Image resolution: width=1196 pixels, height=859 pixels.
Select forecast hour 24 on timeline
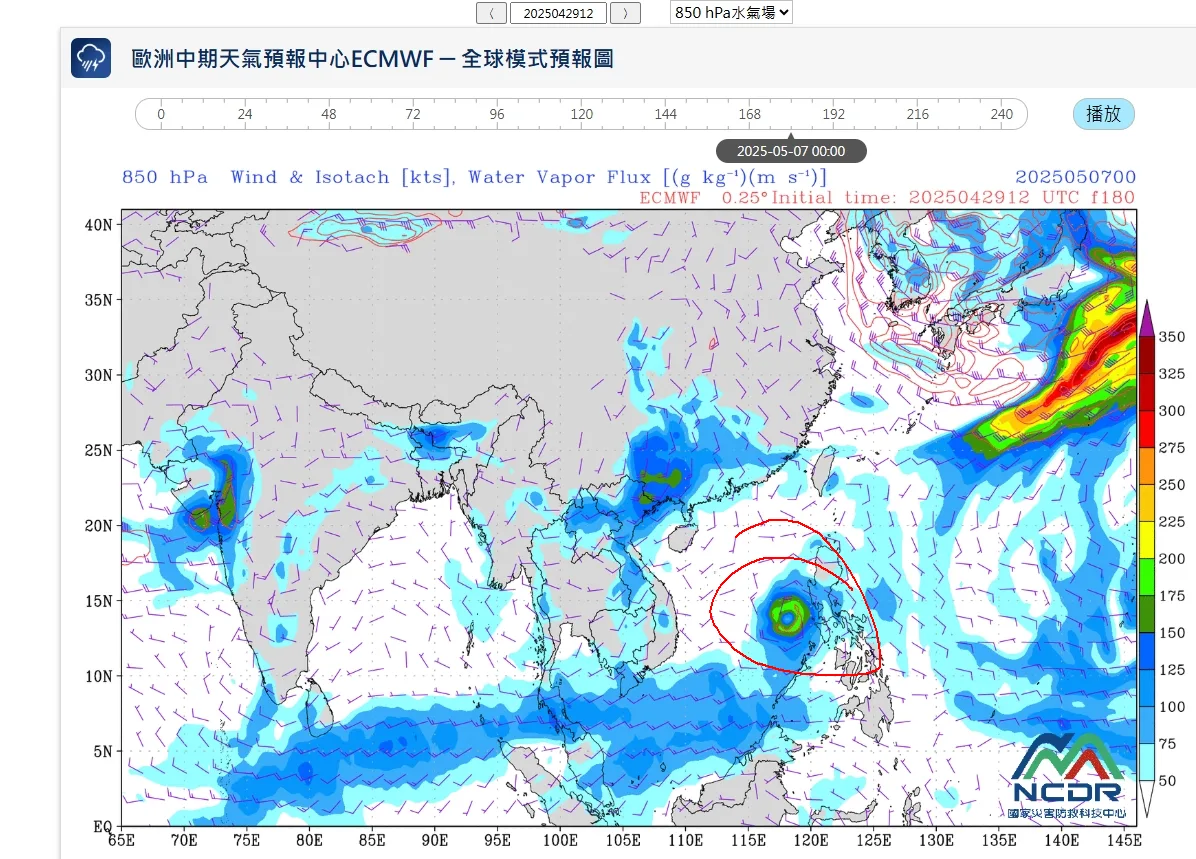(x=245, y=114)
